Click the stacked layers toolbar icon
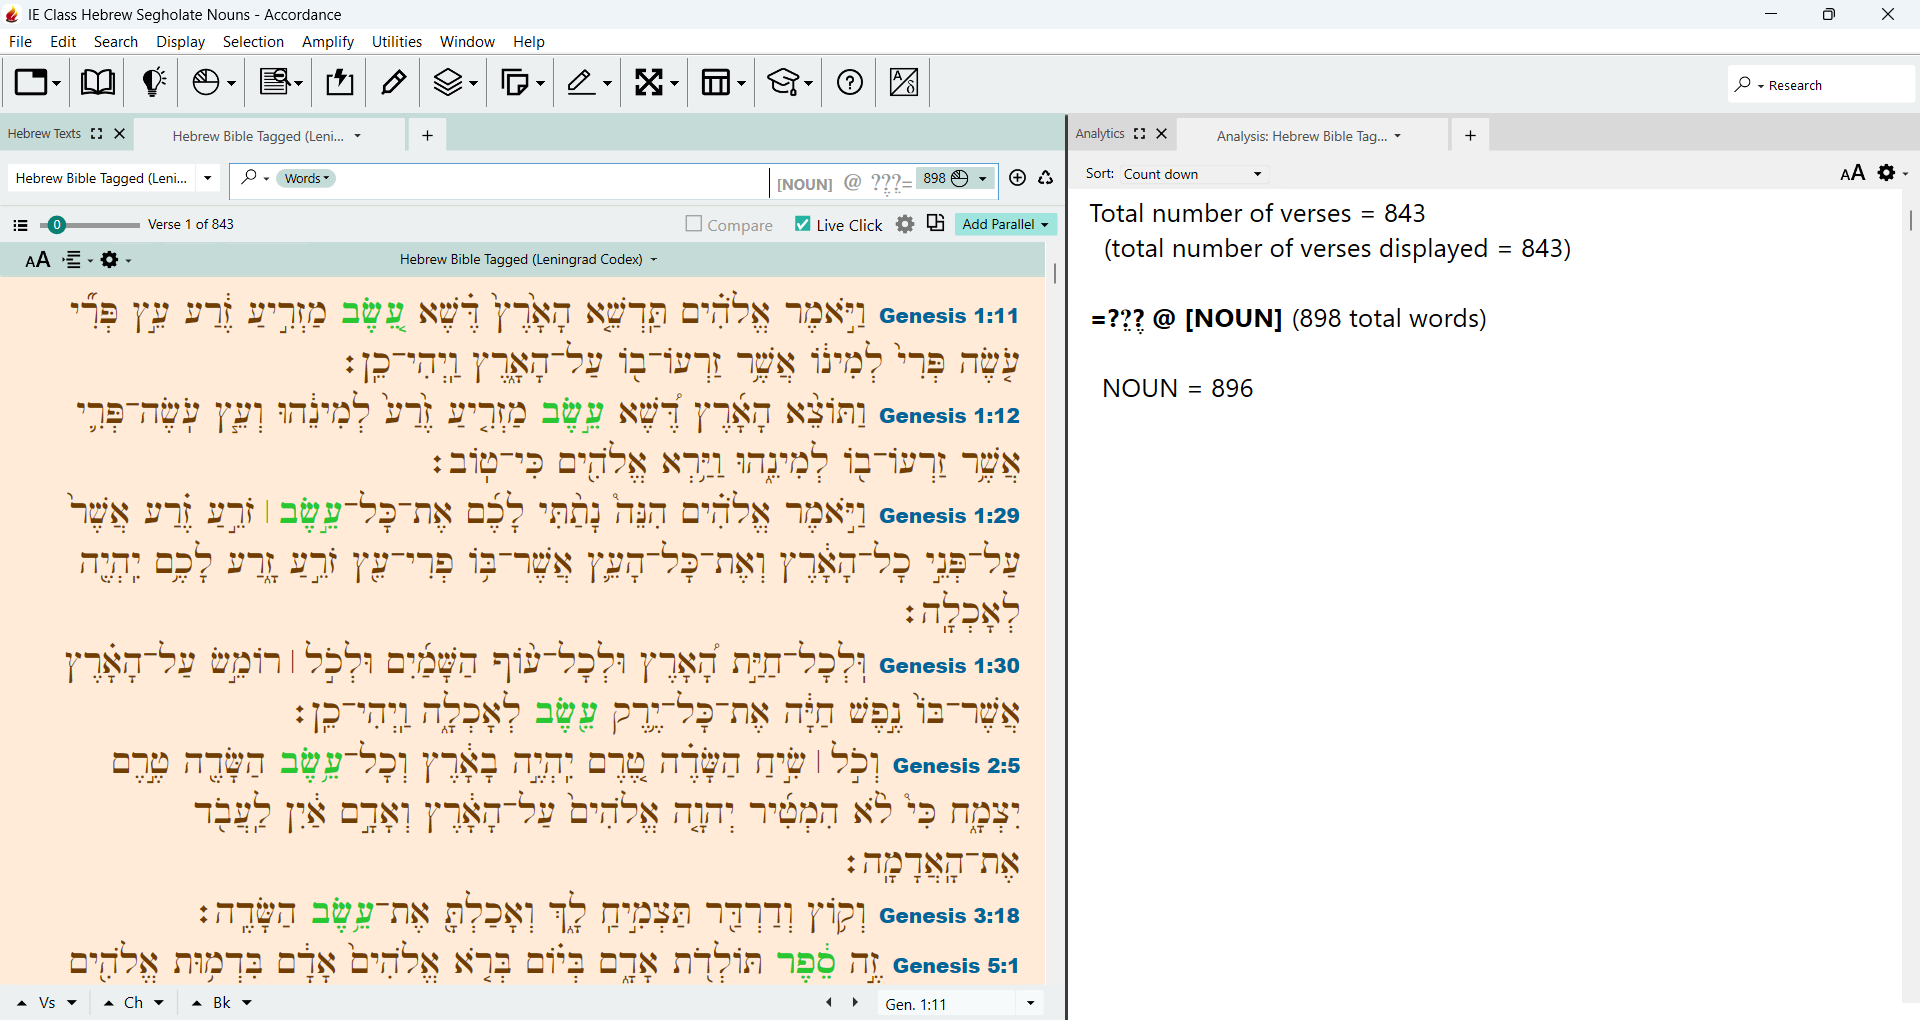1920x1020 pixels. [455, 82]
